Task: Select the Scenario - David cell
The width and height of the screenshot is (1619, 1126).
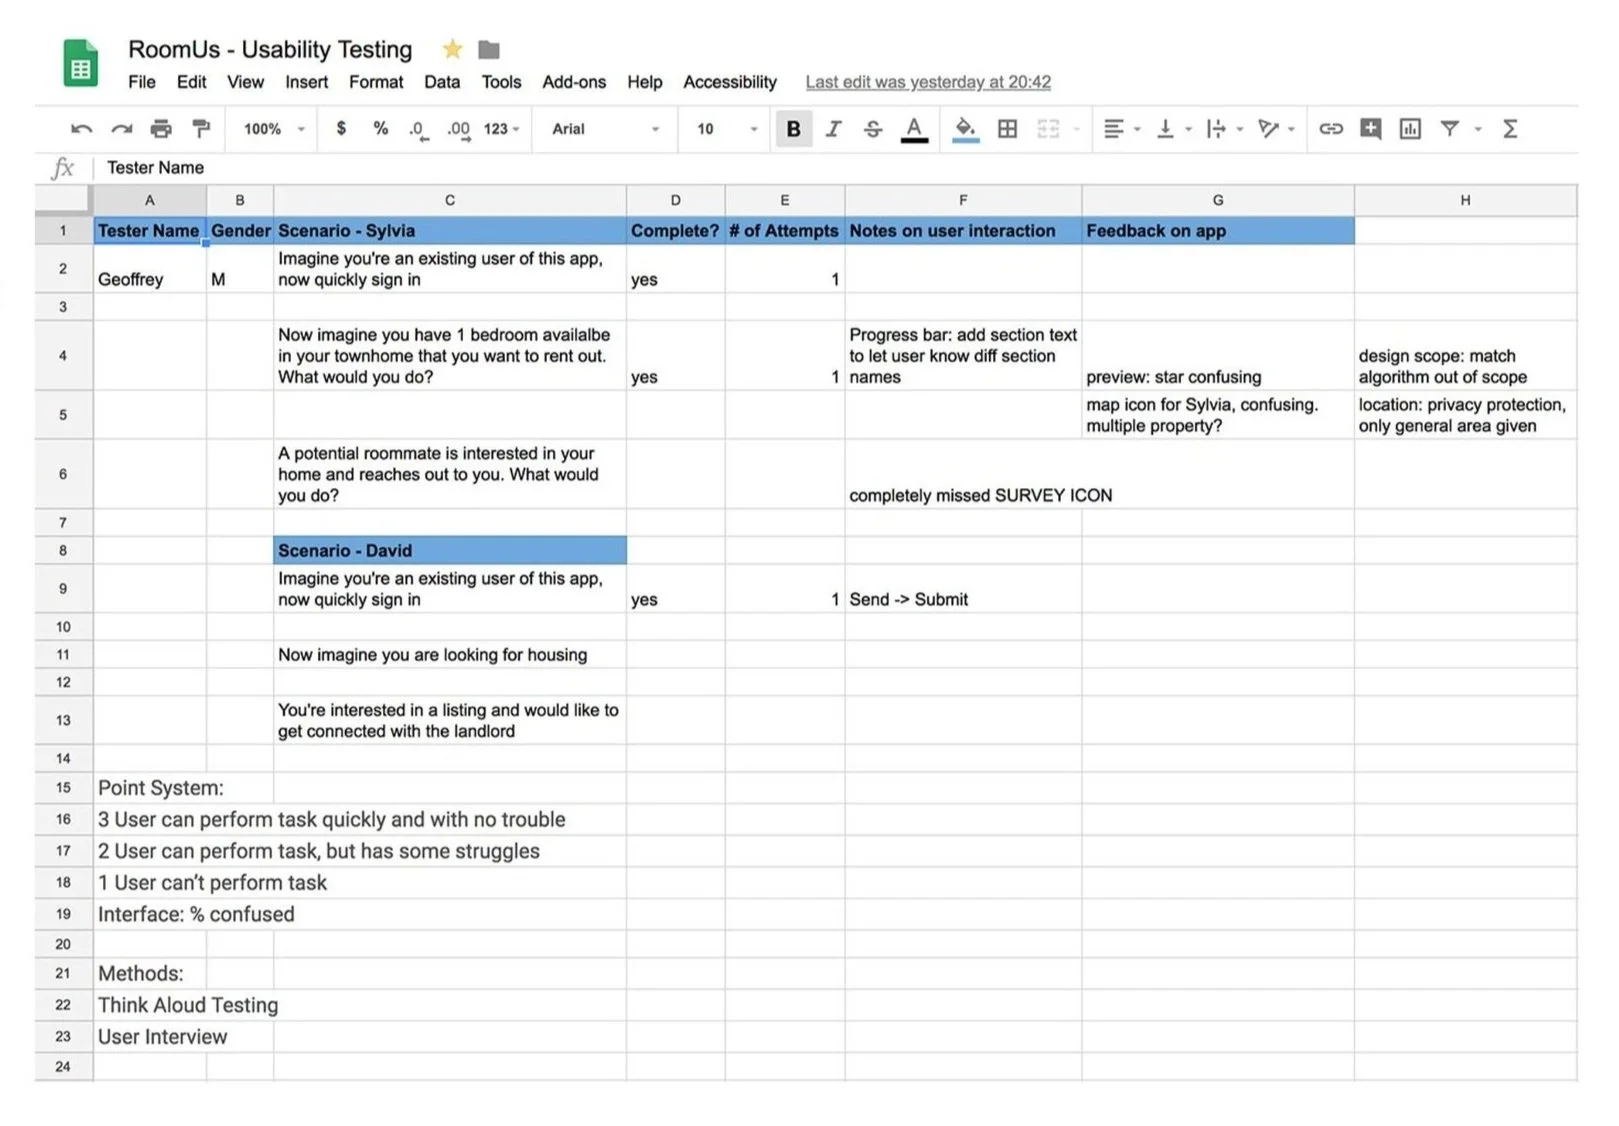Action: click(x=450, y=550)
